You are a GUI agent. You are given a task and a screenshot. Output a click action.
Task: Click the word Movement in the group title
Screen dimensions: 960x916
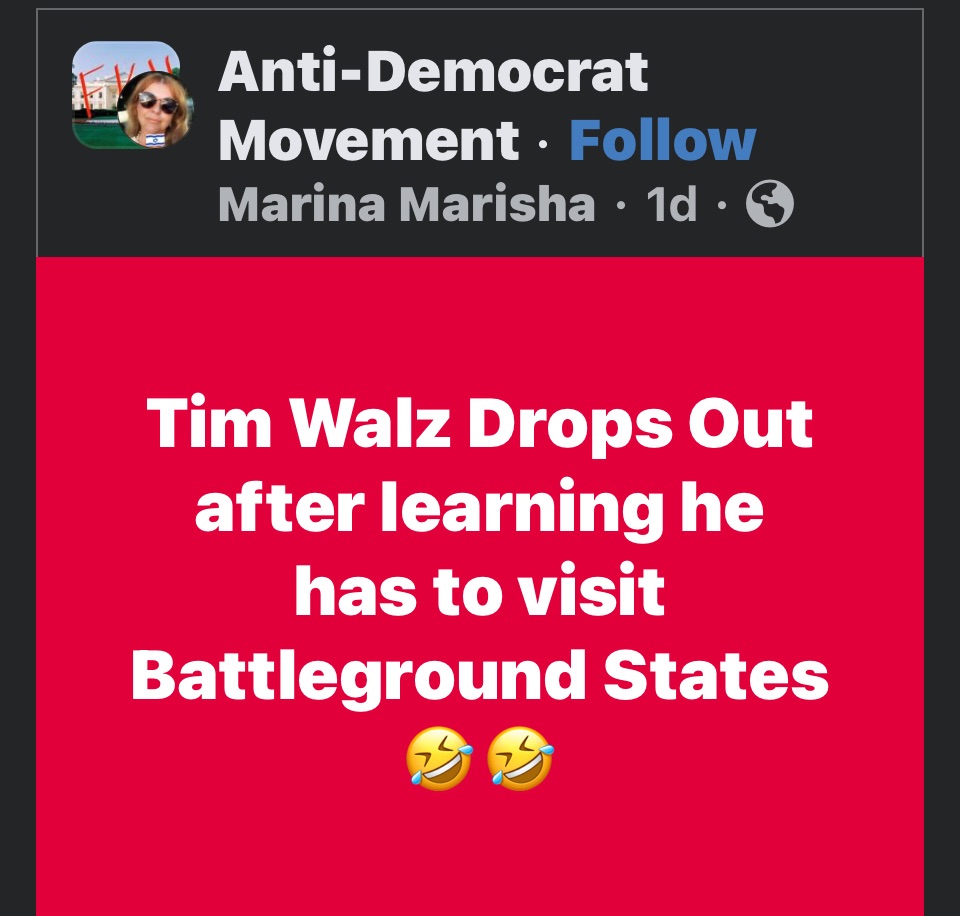click(369, 140)
